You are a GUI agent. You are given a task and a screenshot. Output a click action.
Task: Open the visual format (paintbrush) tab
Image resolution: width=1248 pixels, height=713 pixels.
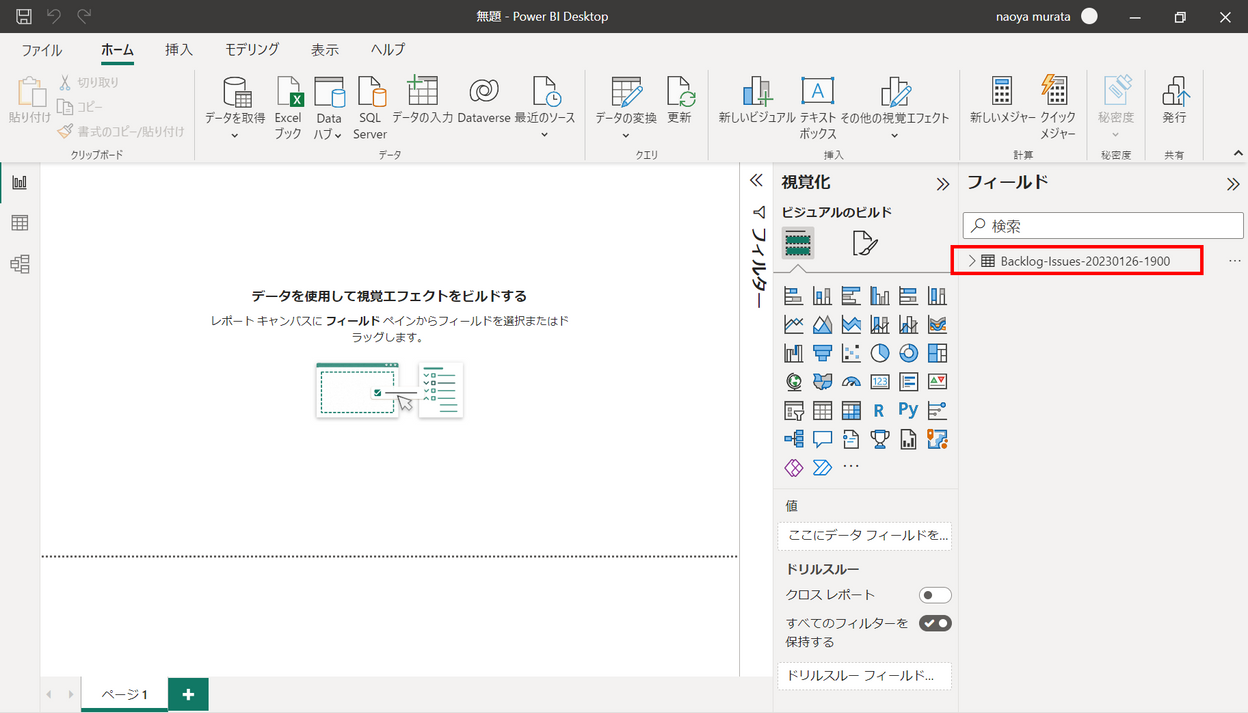point(865,243)
